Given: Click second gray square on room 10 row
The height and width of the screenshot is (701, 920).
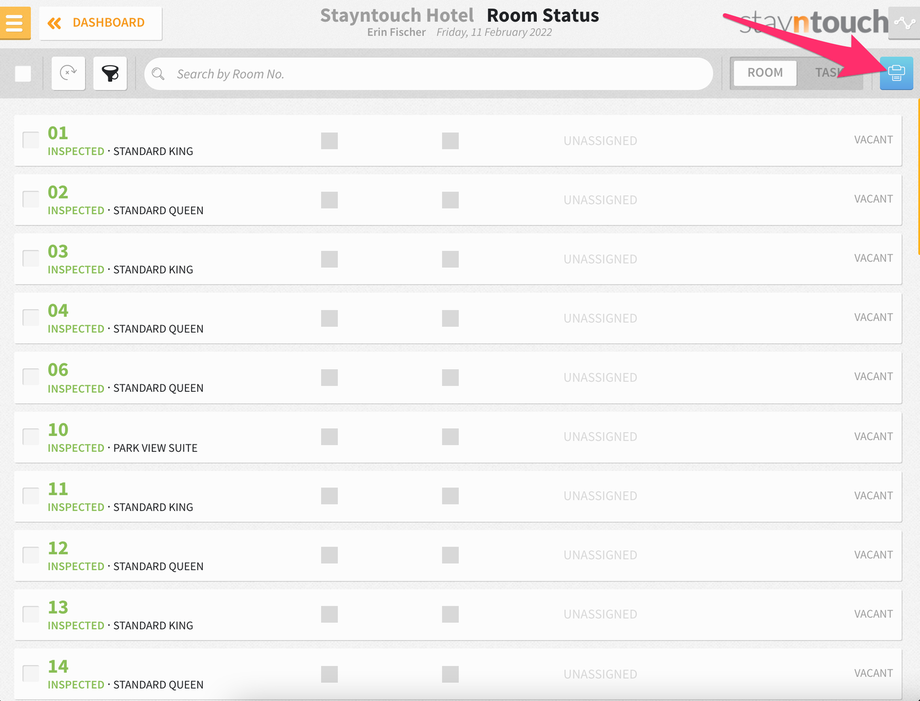Looking at the screenshot, I should coord(450,437).
